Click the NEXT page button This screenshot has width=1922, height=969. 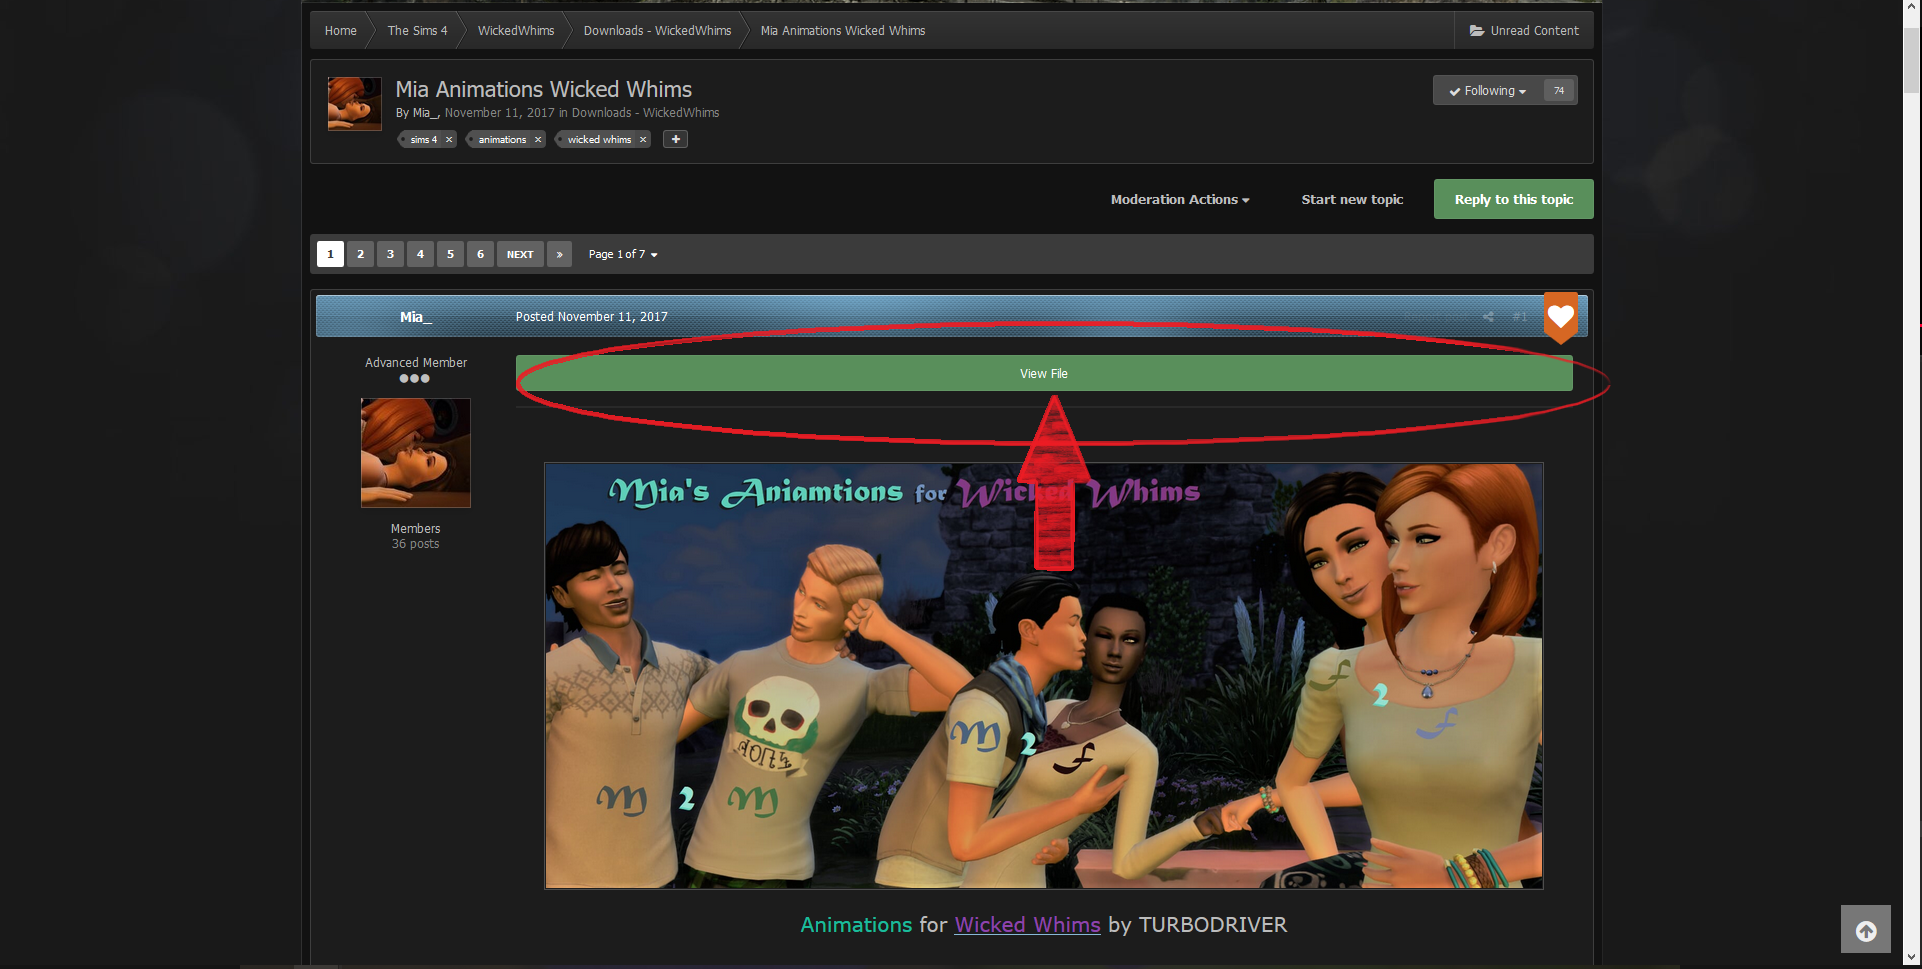pyautogui.click(x=520, y=254)
